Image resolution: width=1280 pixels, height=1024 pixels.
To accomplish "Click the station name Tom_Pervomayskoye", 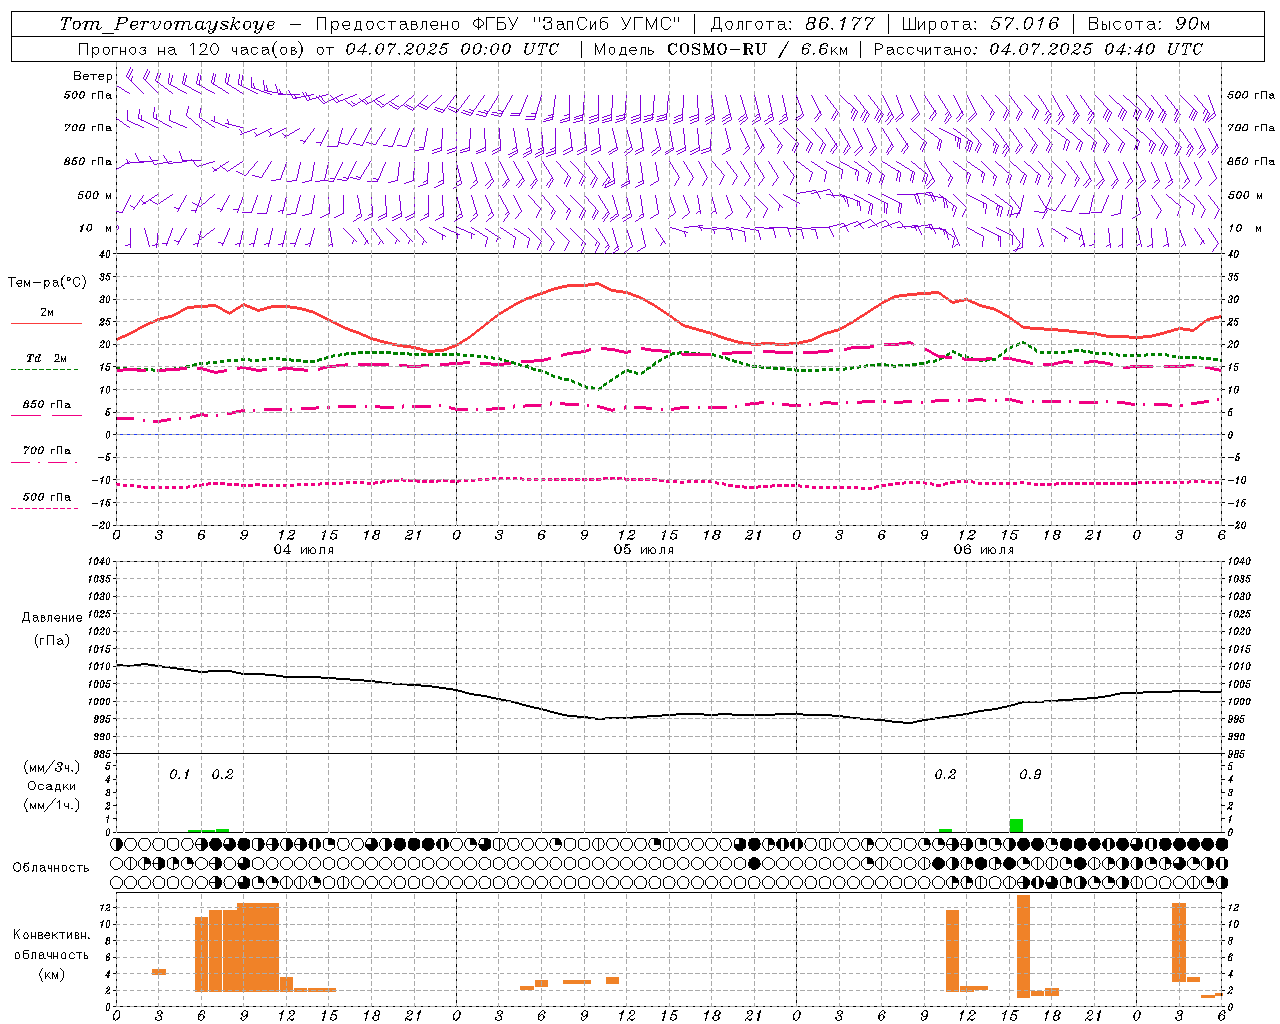I will point(168,24).
